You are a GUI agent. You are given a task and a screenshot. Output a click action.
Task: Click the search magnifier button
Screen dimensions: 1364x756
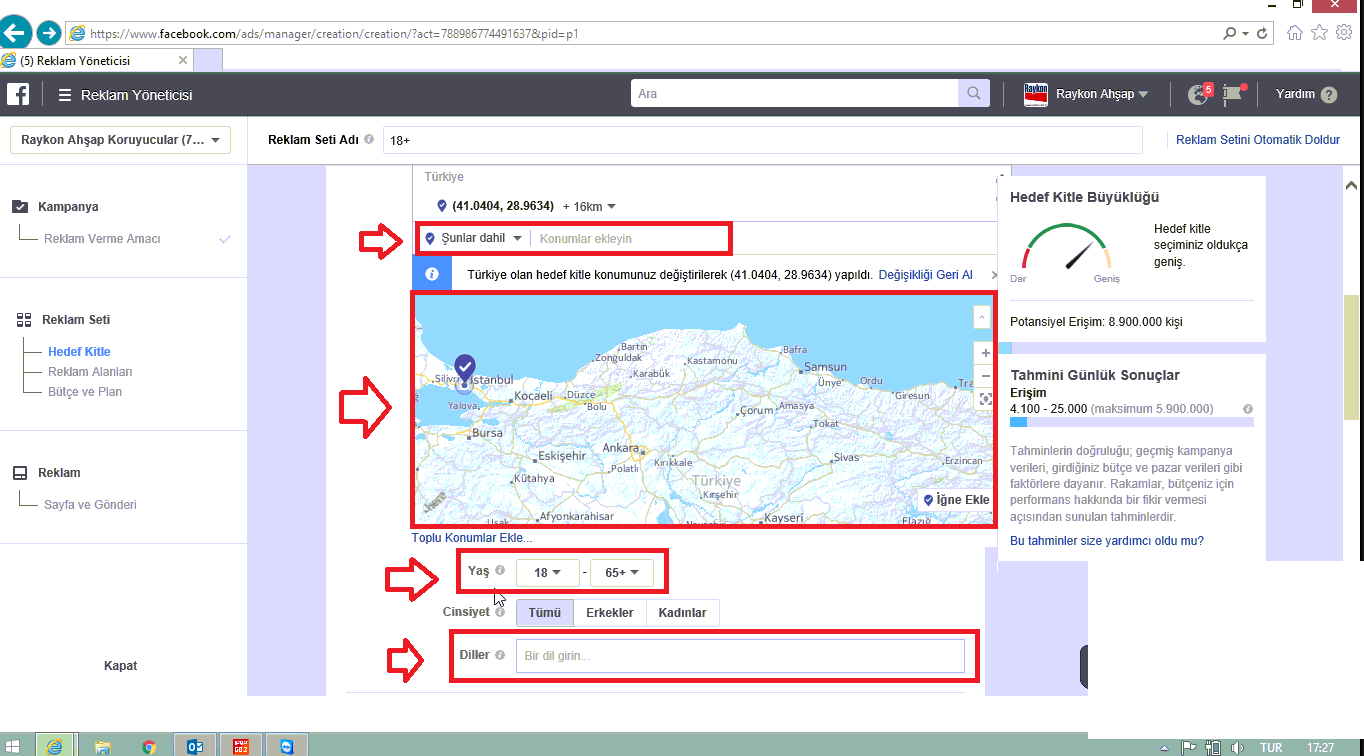click(x=972, y=94)
